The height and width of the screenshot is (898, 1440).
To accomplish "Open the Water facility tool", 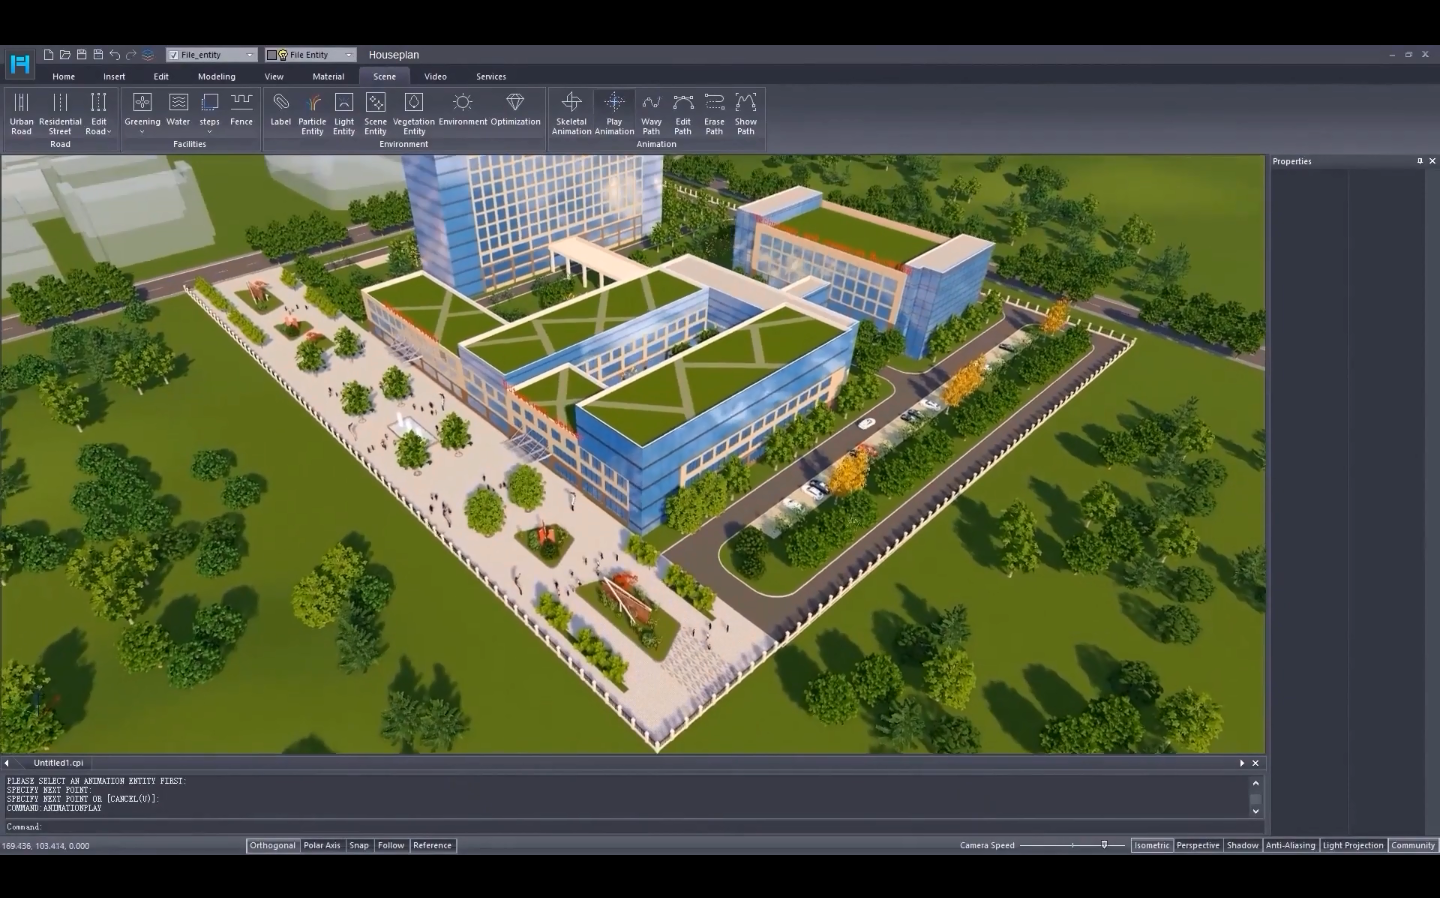I will click(x=177, y=110).
